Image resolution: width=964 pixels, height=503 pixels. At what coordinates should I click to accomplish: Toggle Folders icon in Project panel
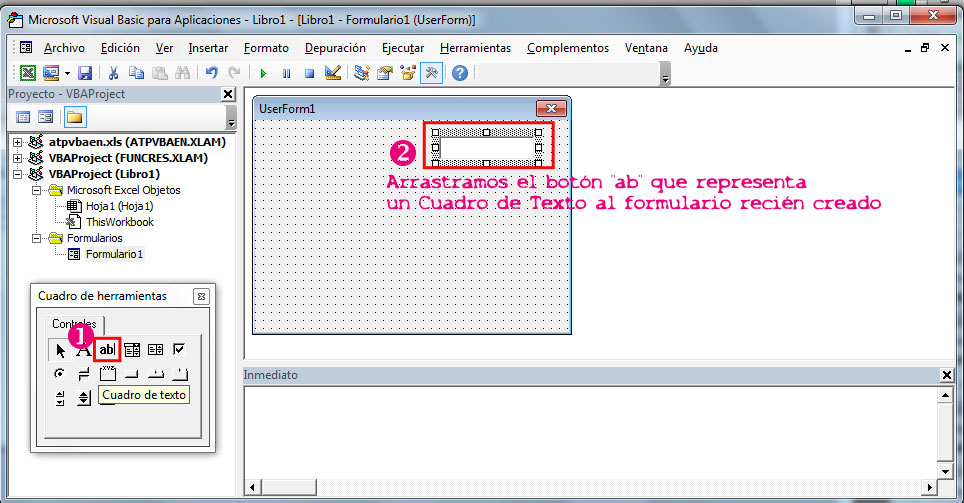pyautogui.click(x=75, y=117)
